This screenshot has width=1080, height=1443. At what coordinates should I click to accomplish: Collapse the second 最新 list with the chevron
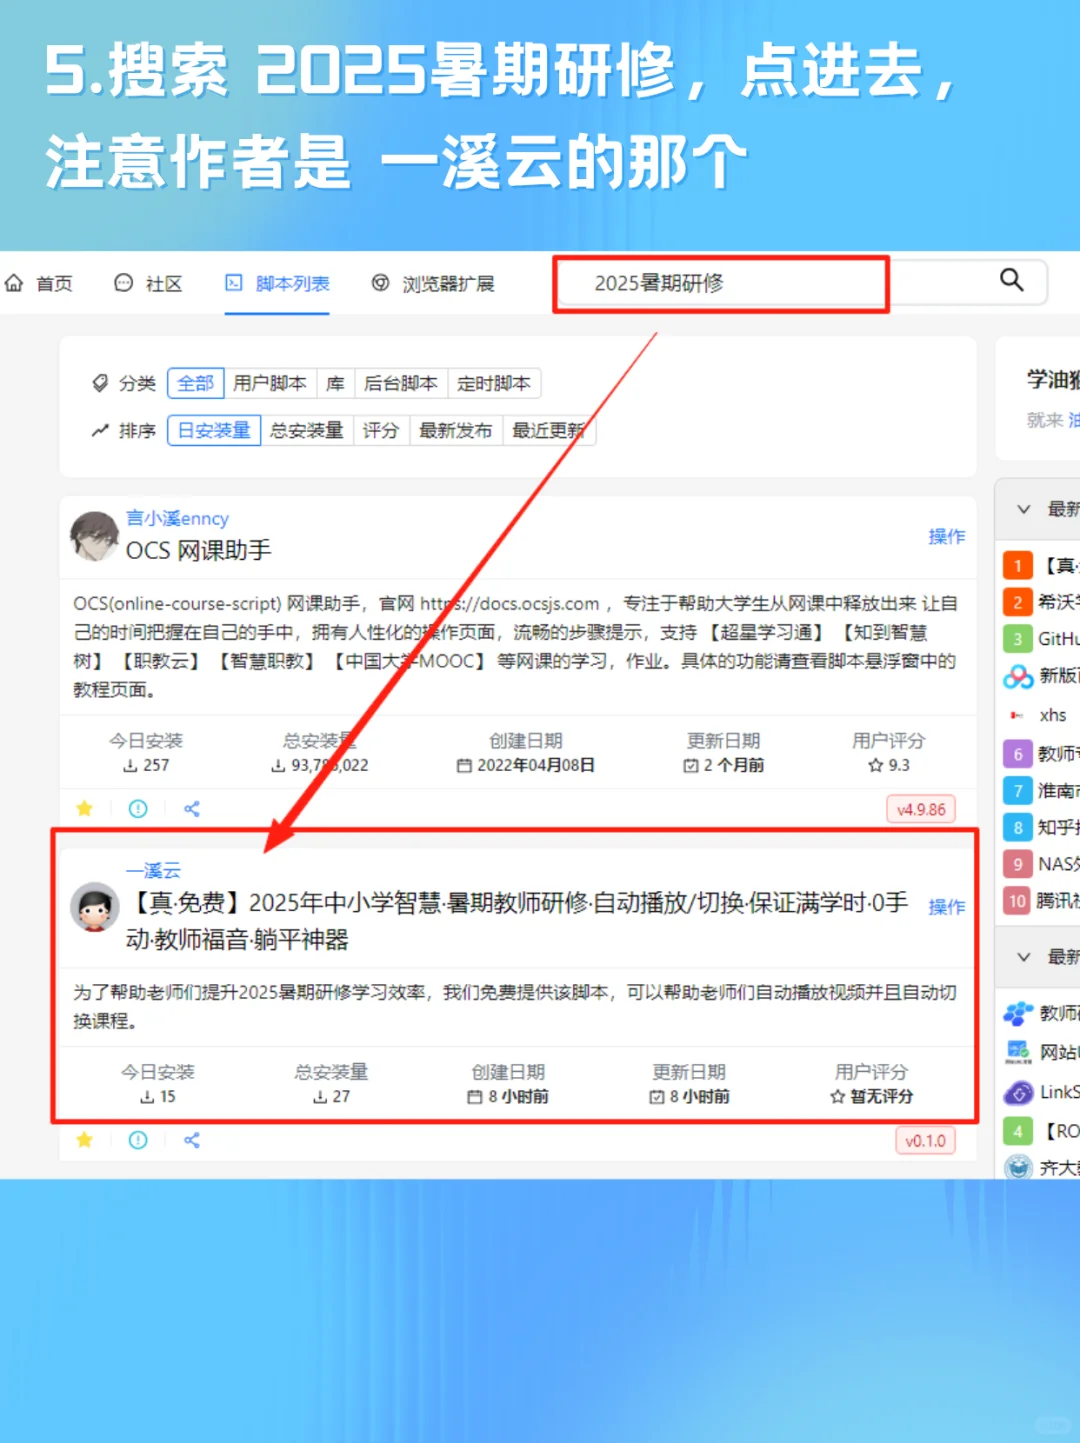click(1023, 958)
